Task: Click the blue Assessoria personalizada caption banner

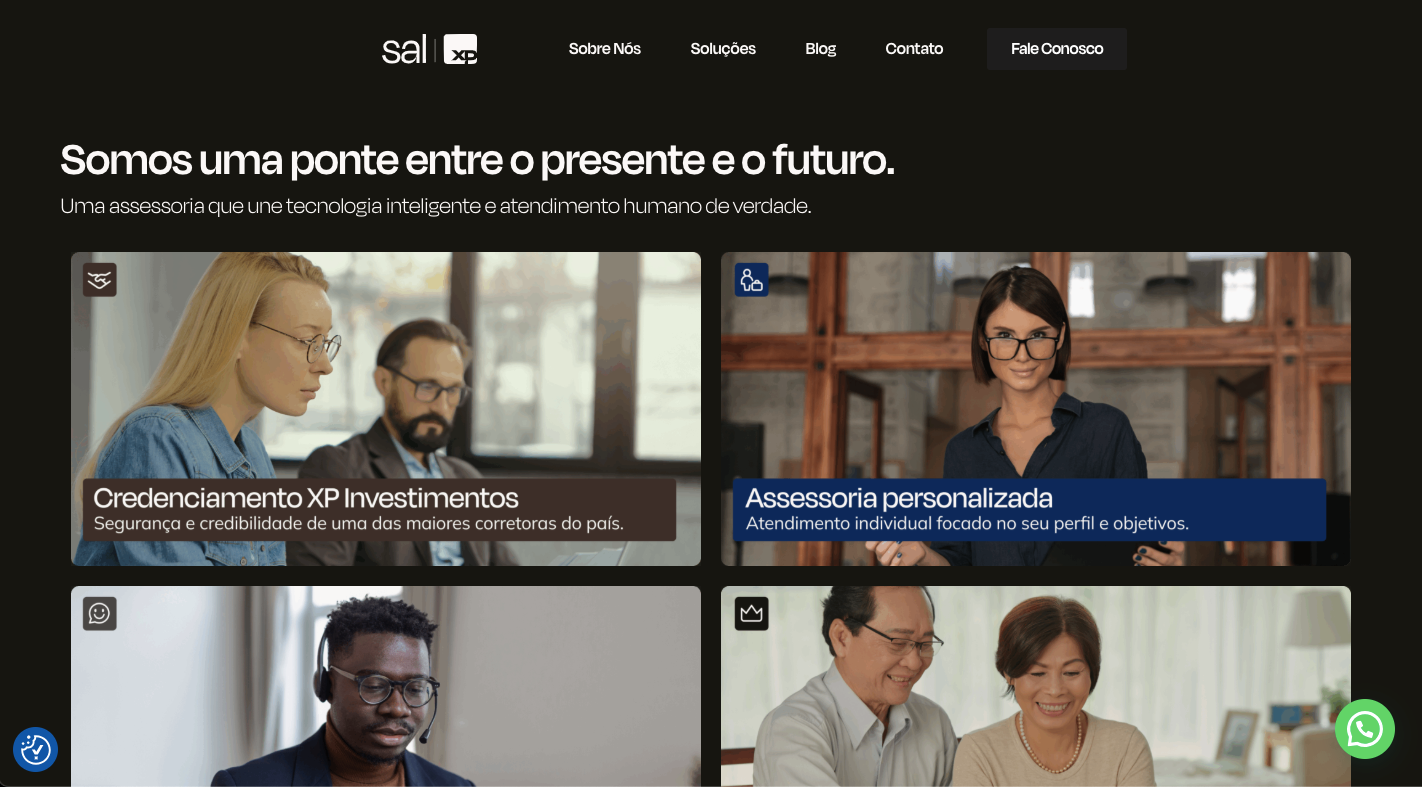Action: tap(1029, 509)
